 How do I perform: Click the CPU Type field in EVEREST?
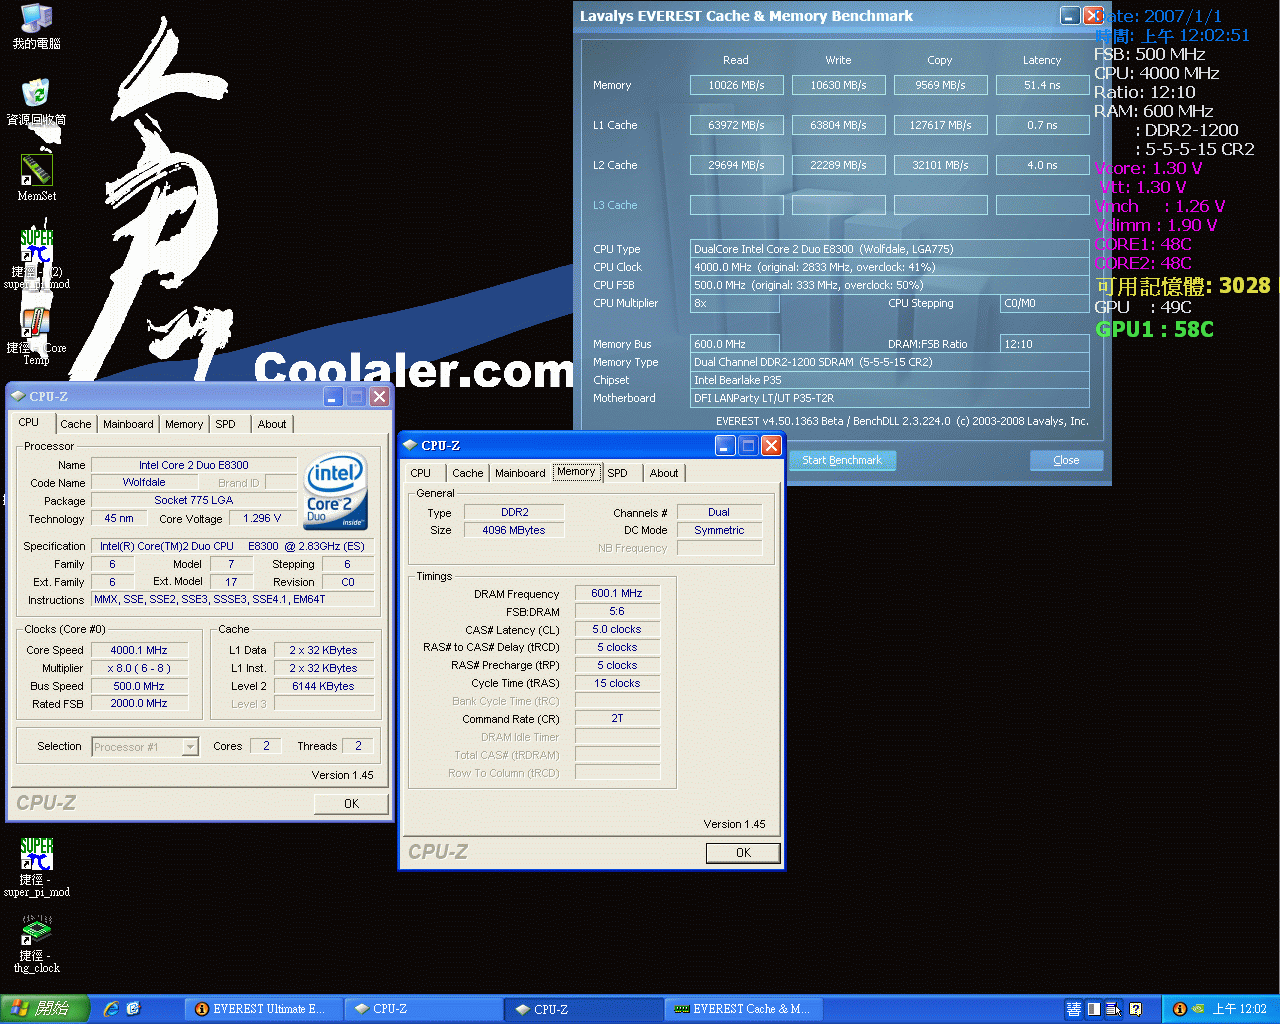point(889,249)
